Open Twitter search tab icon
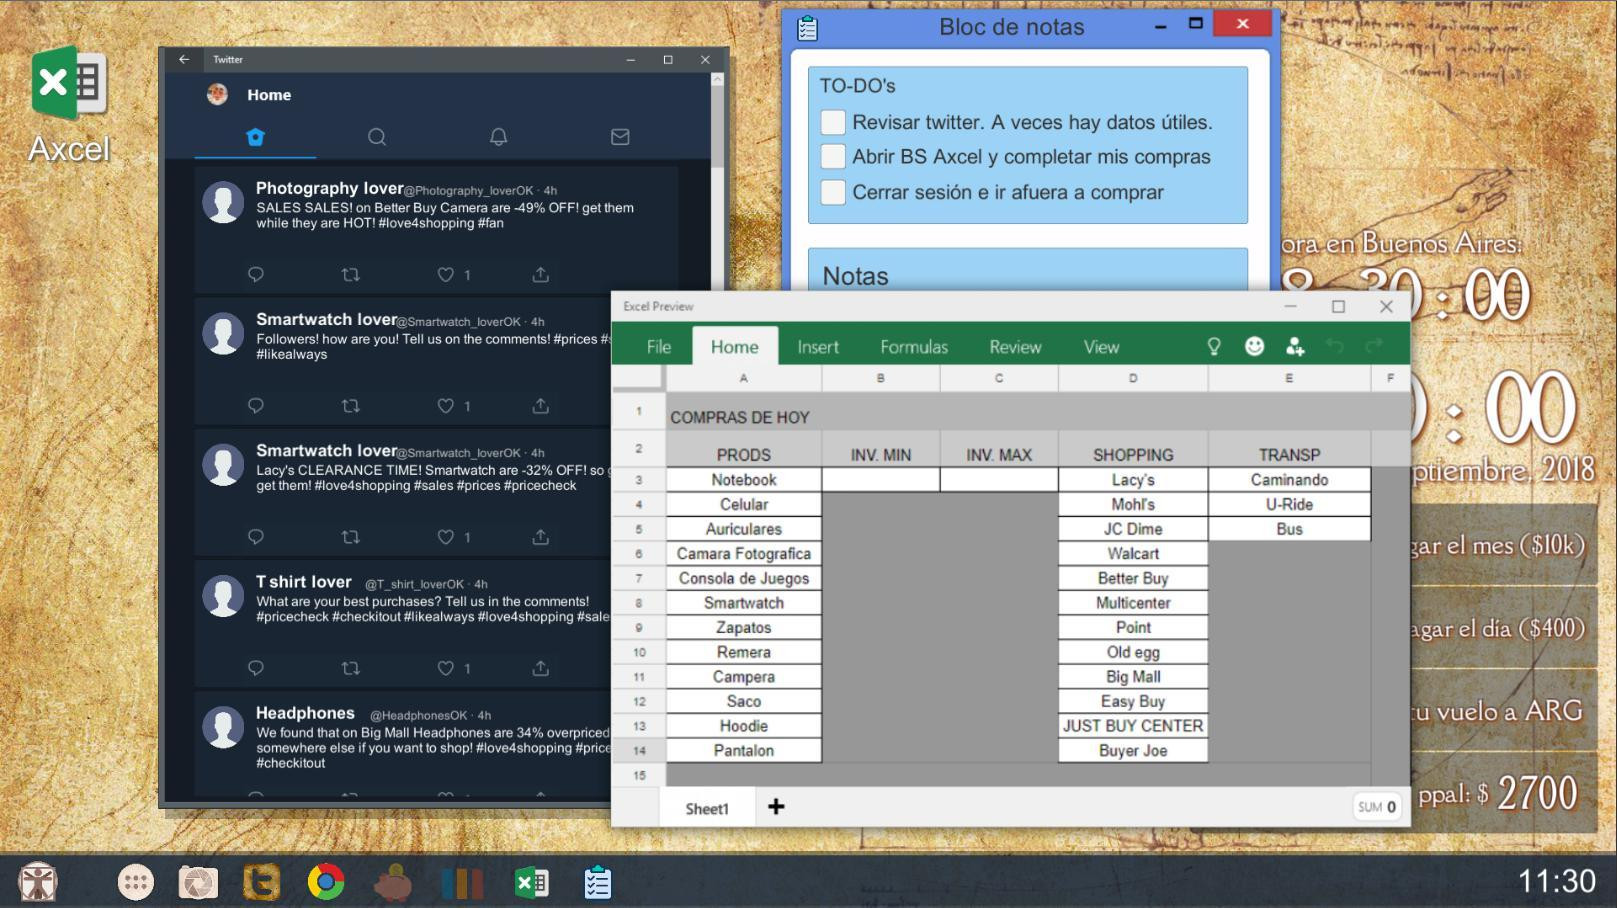 pos(377,137)
